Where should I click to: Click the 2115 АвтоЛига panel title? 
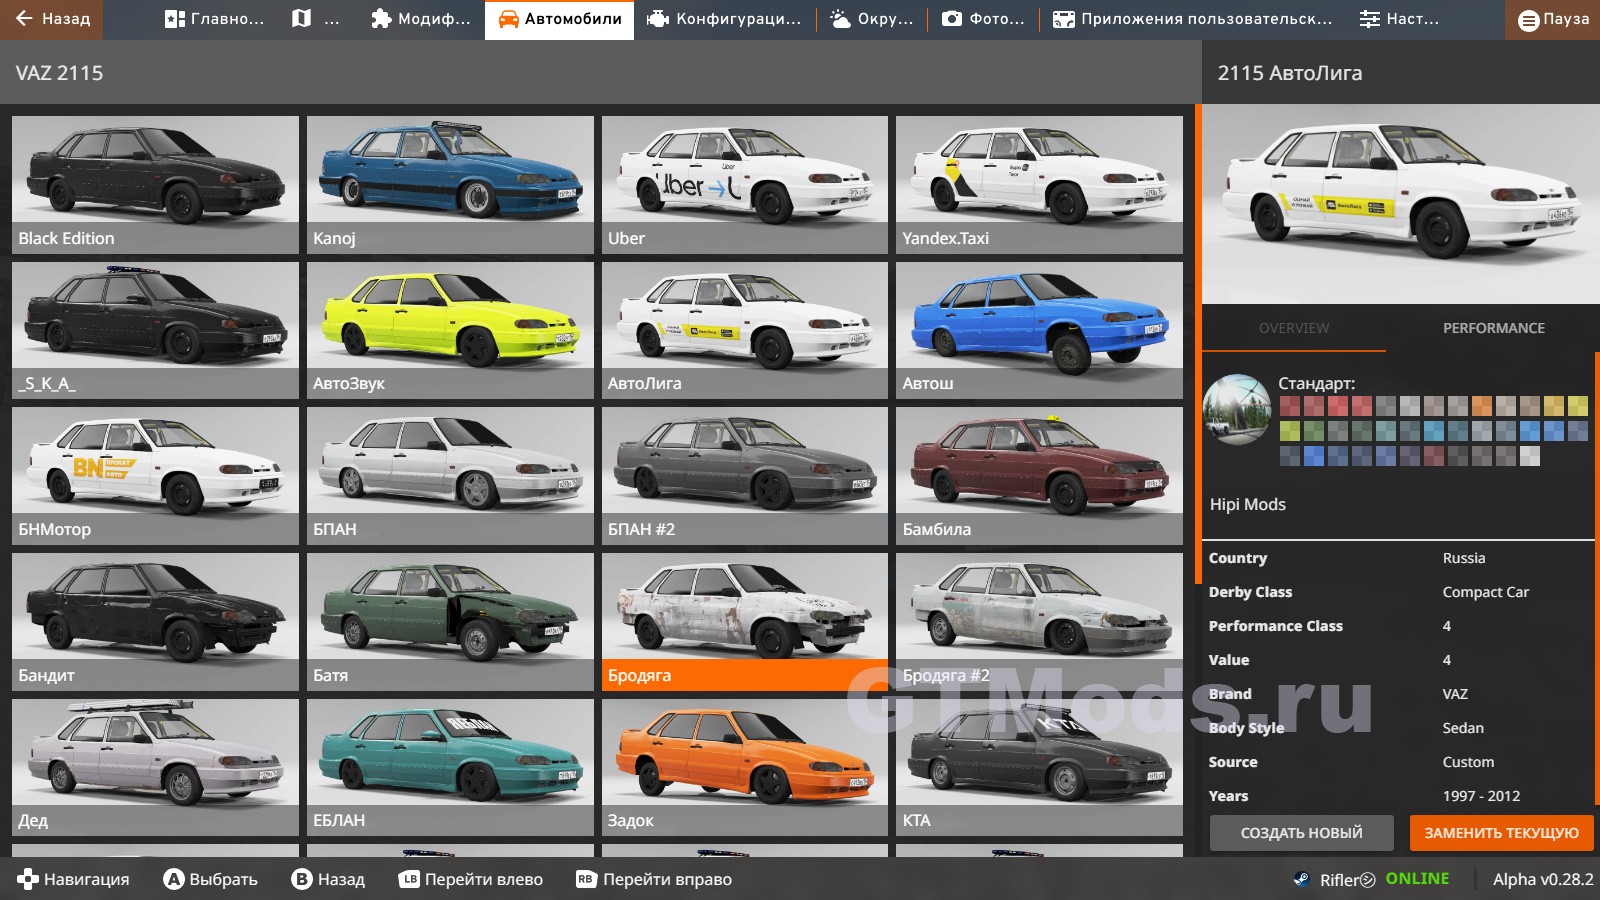tap(1289, 73)
